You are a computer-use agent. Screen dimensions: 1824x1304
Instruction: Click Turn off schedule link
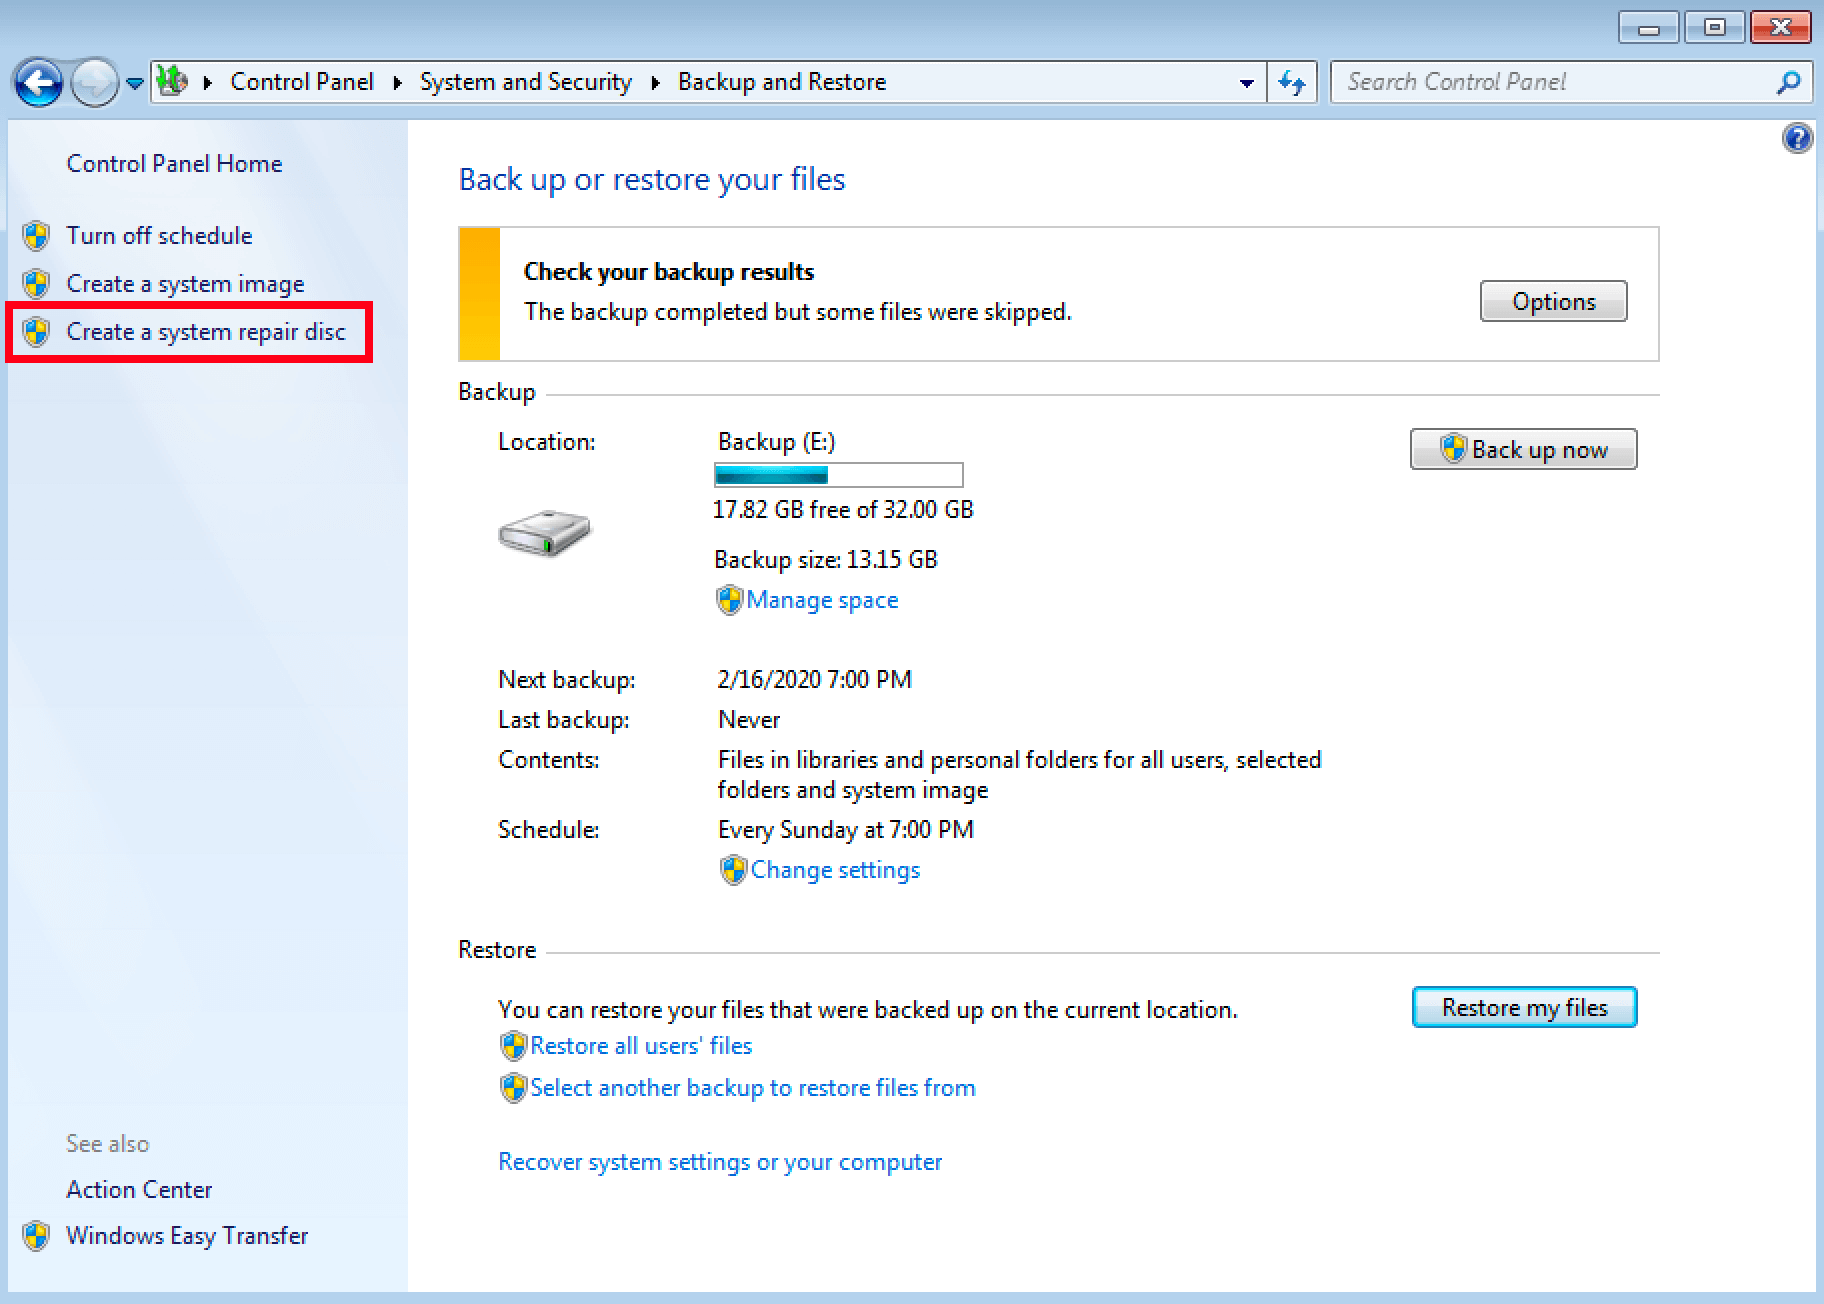click(159, 235)
